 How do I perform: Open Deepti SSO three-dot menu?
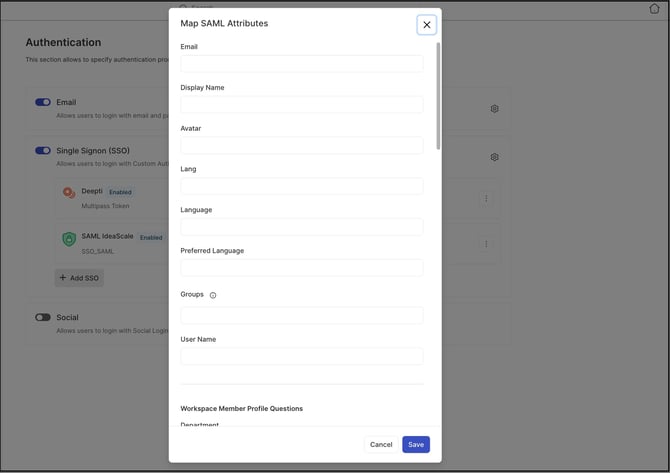[x=487, y=199]
